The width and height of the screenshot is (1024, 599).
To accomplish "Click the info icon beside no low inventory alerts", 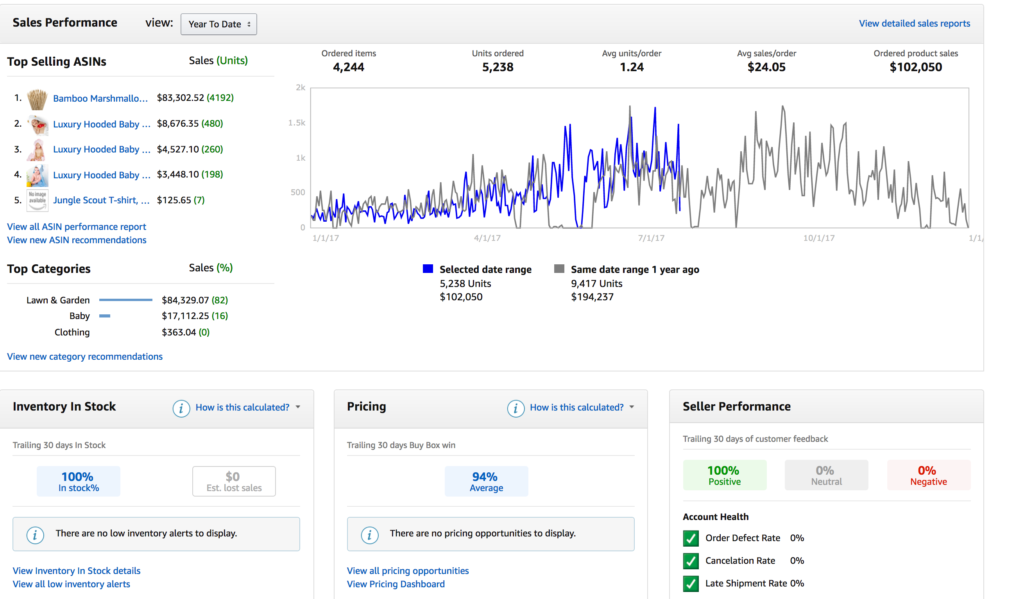I will (35, 534).
